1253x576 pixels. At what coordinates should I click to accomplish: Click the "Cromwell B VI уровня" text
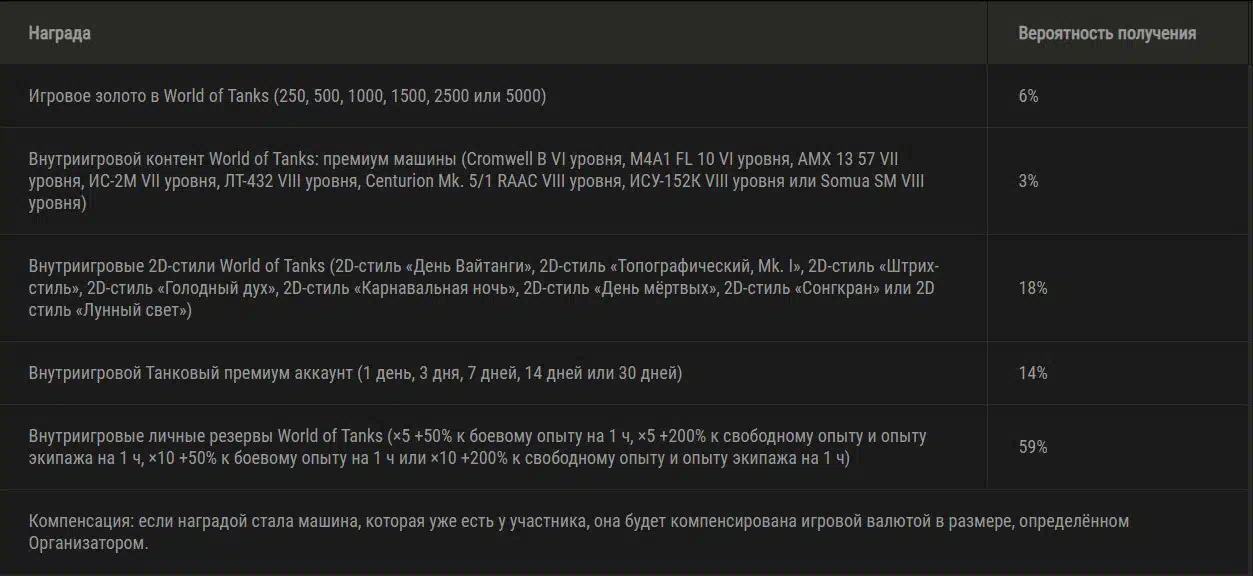(541, 159)
